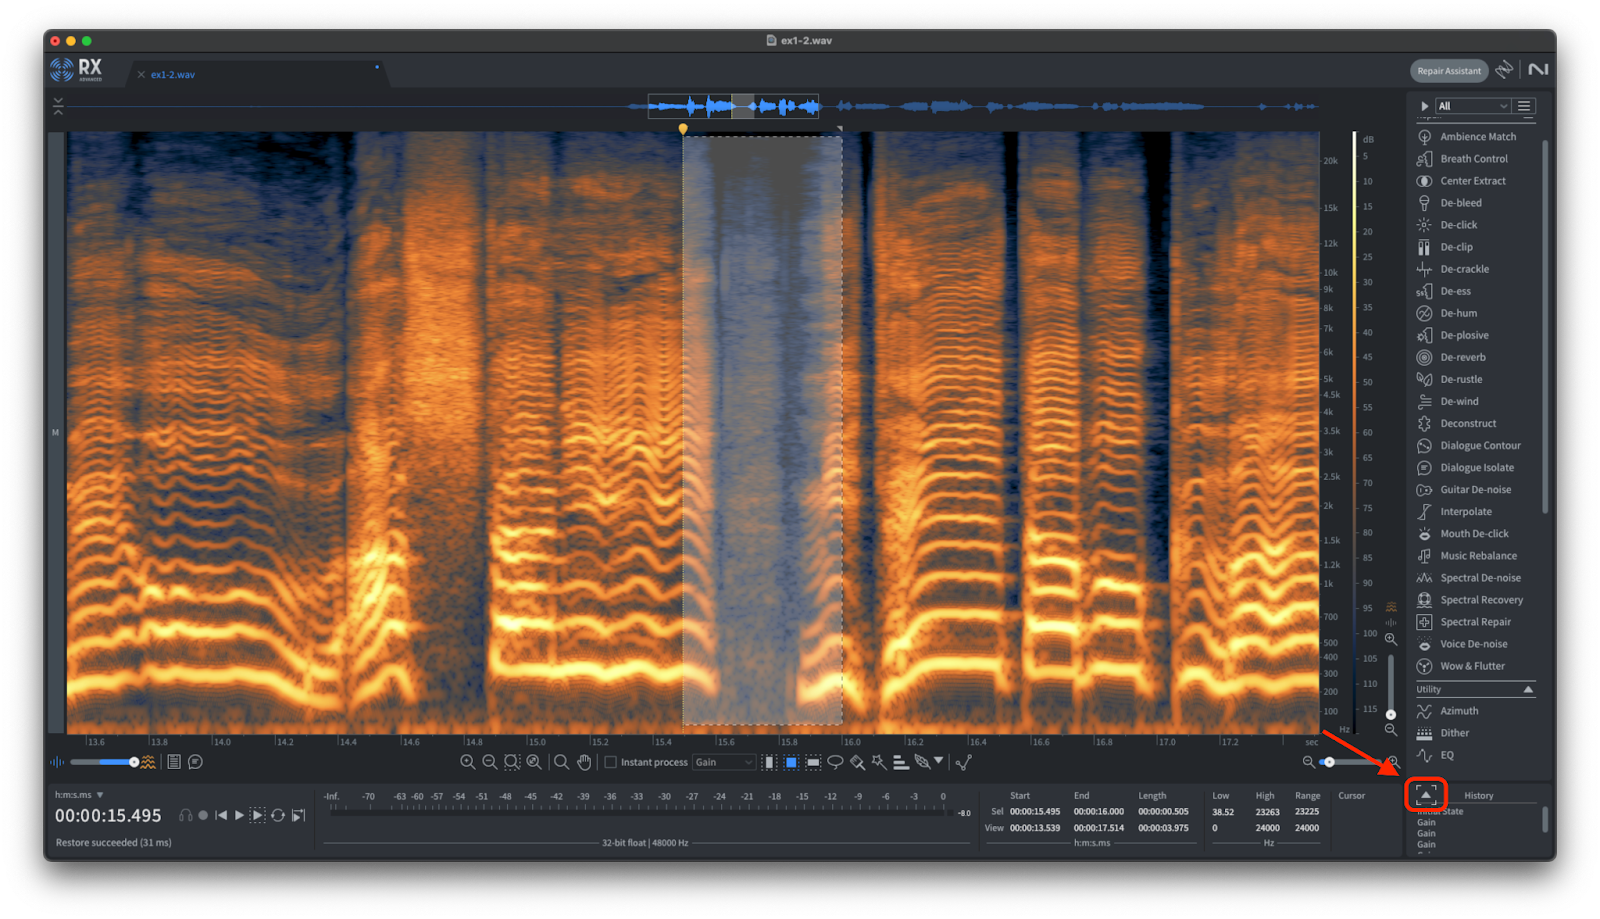The image size is (1600, 919).
Task: Activate the hand grab tool
Action: click(x=584, y=762)
